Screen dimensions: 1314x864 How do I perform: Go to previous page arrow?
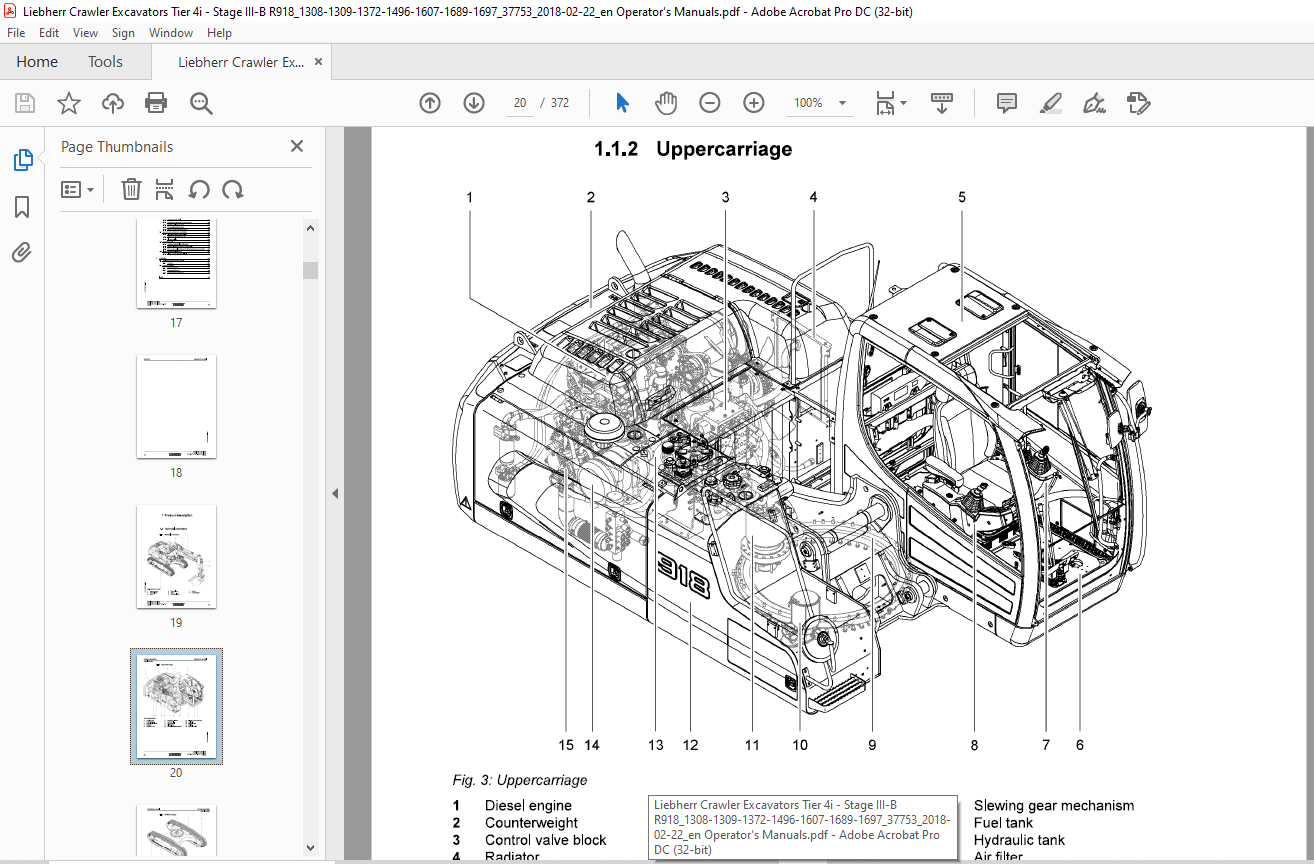[430, 103]
